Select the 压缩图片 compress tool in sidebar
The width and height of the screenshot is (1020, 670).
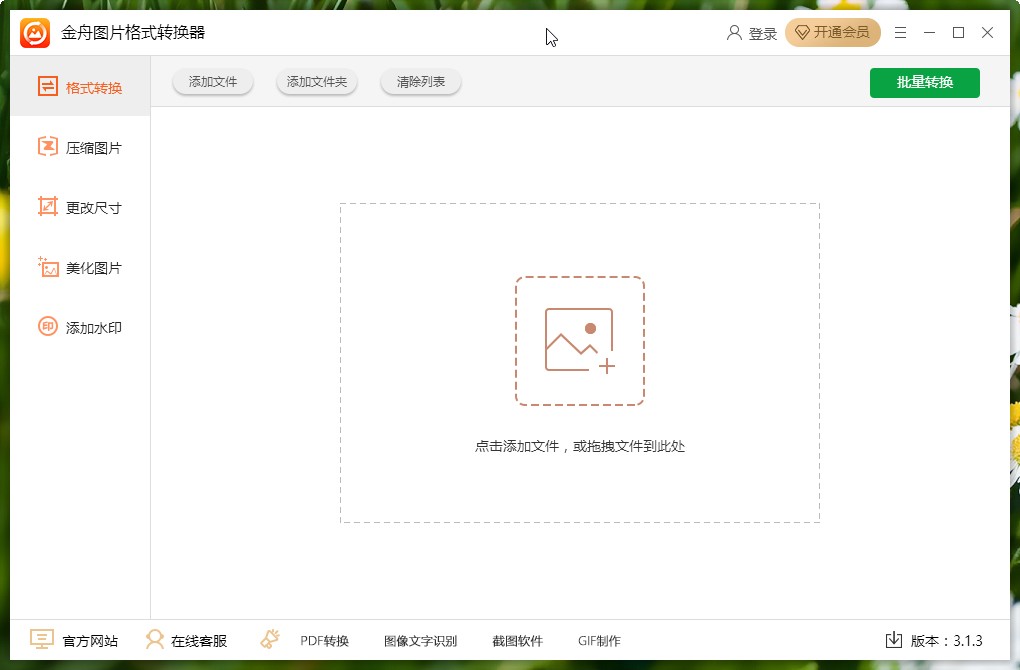coord(80,146)
